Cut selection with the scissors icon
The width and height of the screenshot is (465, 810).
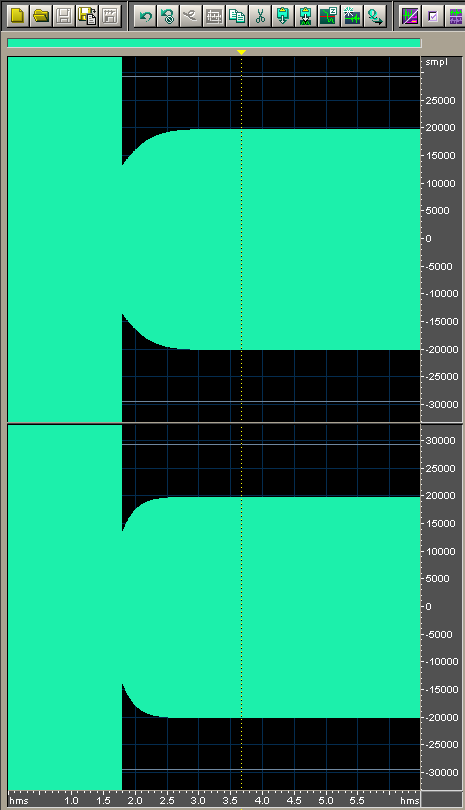pos(260,16)
